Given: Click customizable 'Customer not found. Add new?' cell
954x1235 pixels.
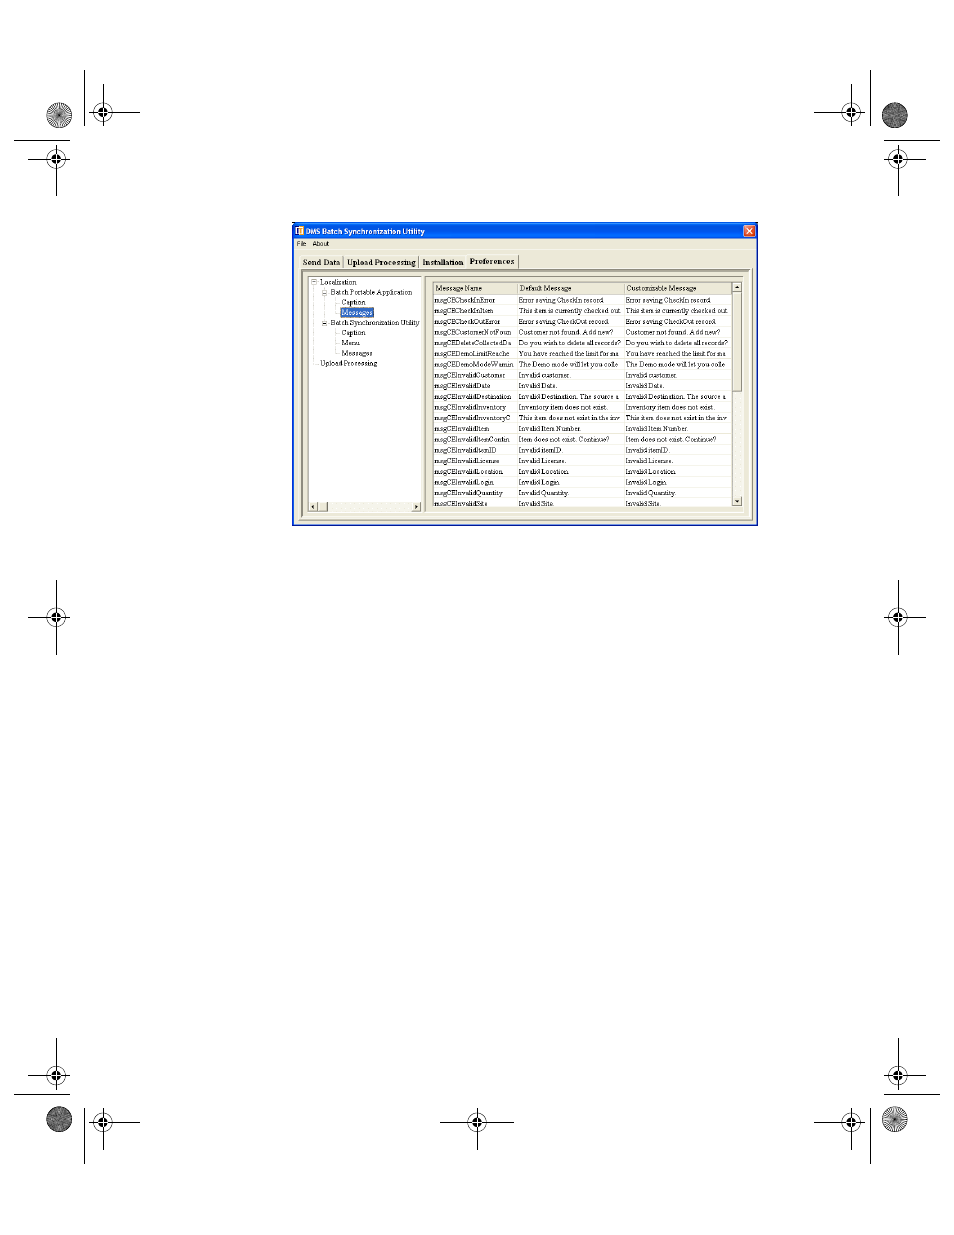Looking at the screenshot, I should pyautogui.click(x=678, y=332).
